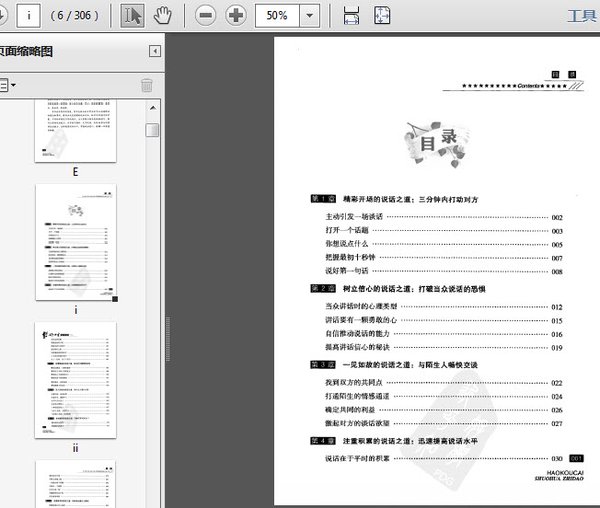Image resolution: width=600 pixels, height=508 pixels.
Task: Activate the Select tool arrow cursor
Action: pyautogui.click(x=132, y=16)
